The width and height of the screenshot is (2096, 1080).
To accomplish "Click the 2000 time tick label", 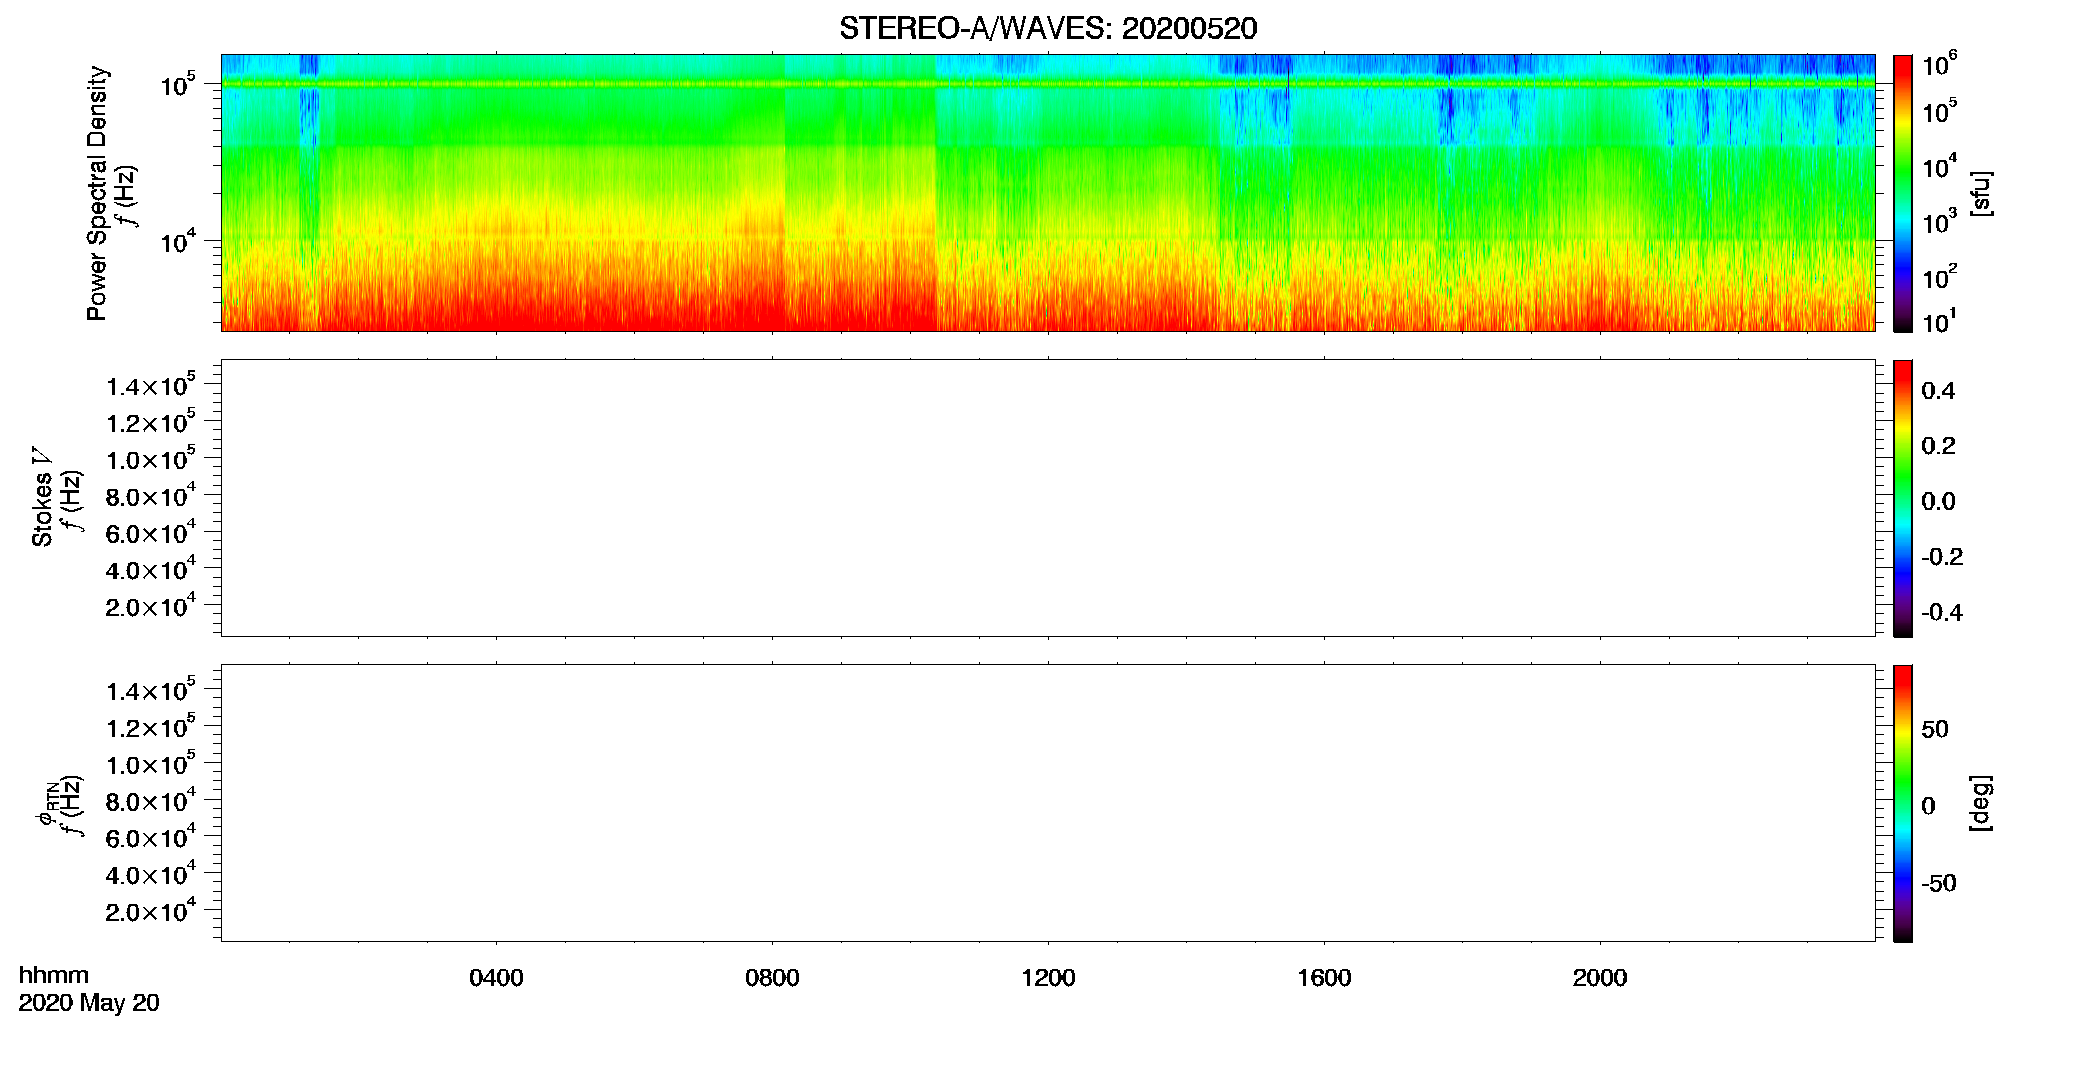I will pyautogui.click(x=1600, y=978).
